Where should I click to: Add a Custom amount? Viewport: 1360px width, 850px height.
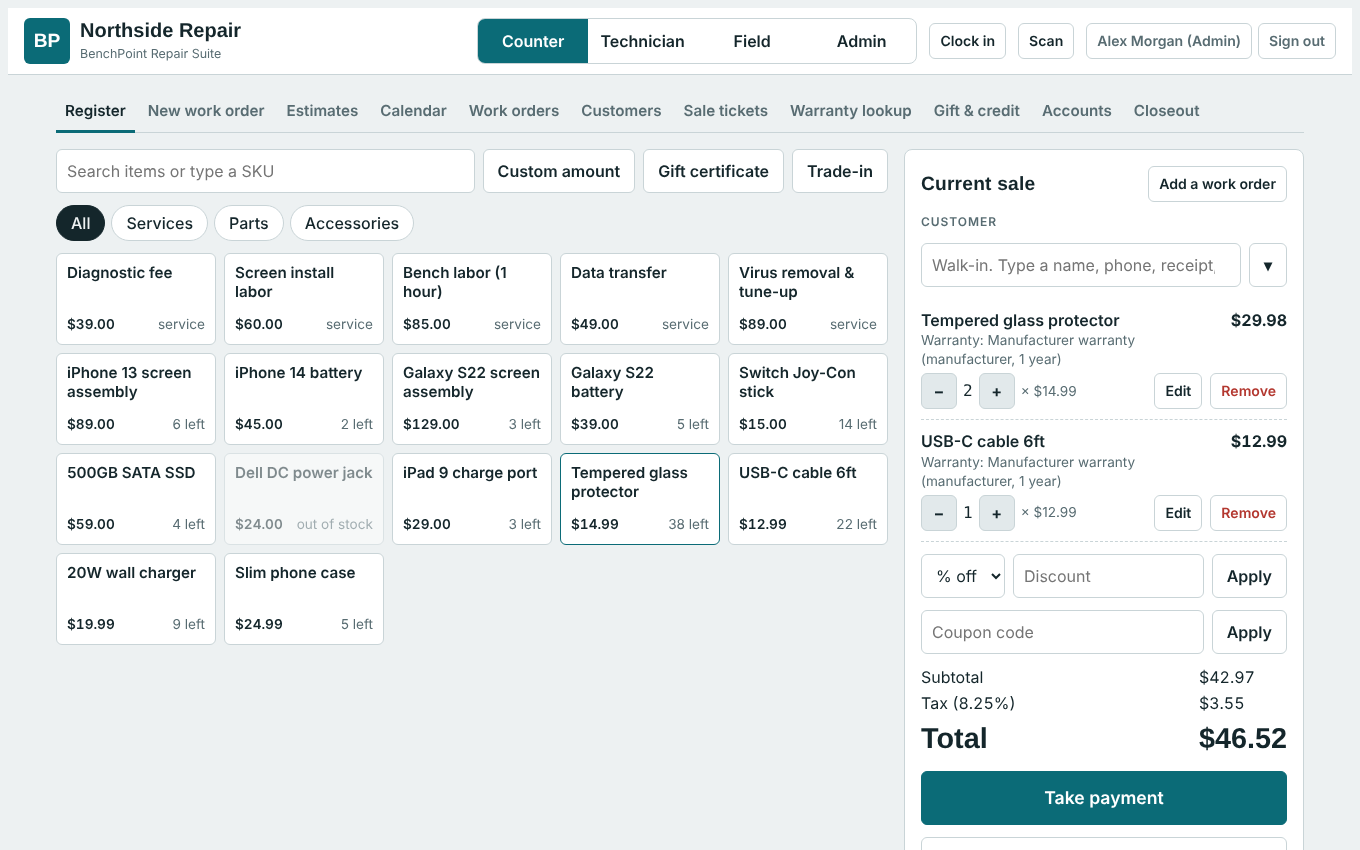[559, 171]
